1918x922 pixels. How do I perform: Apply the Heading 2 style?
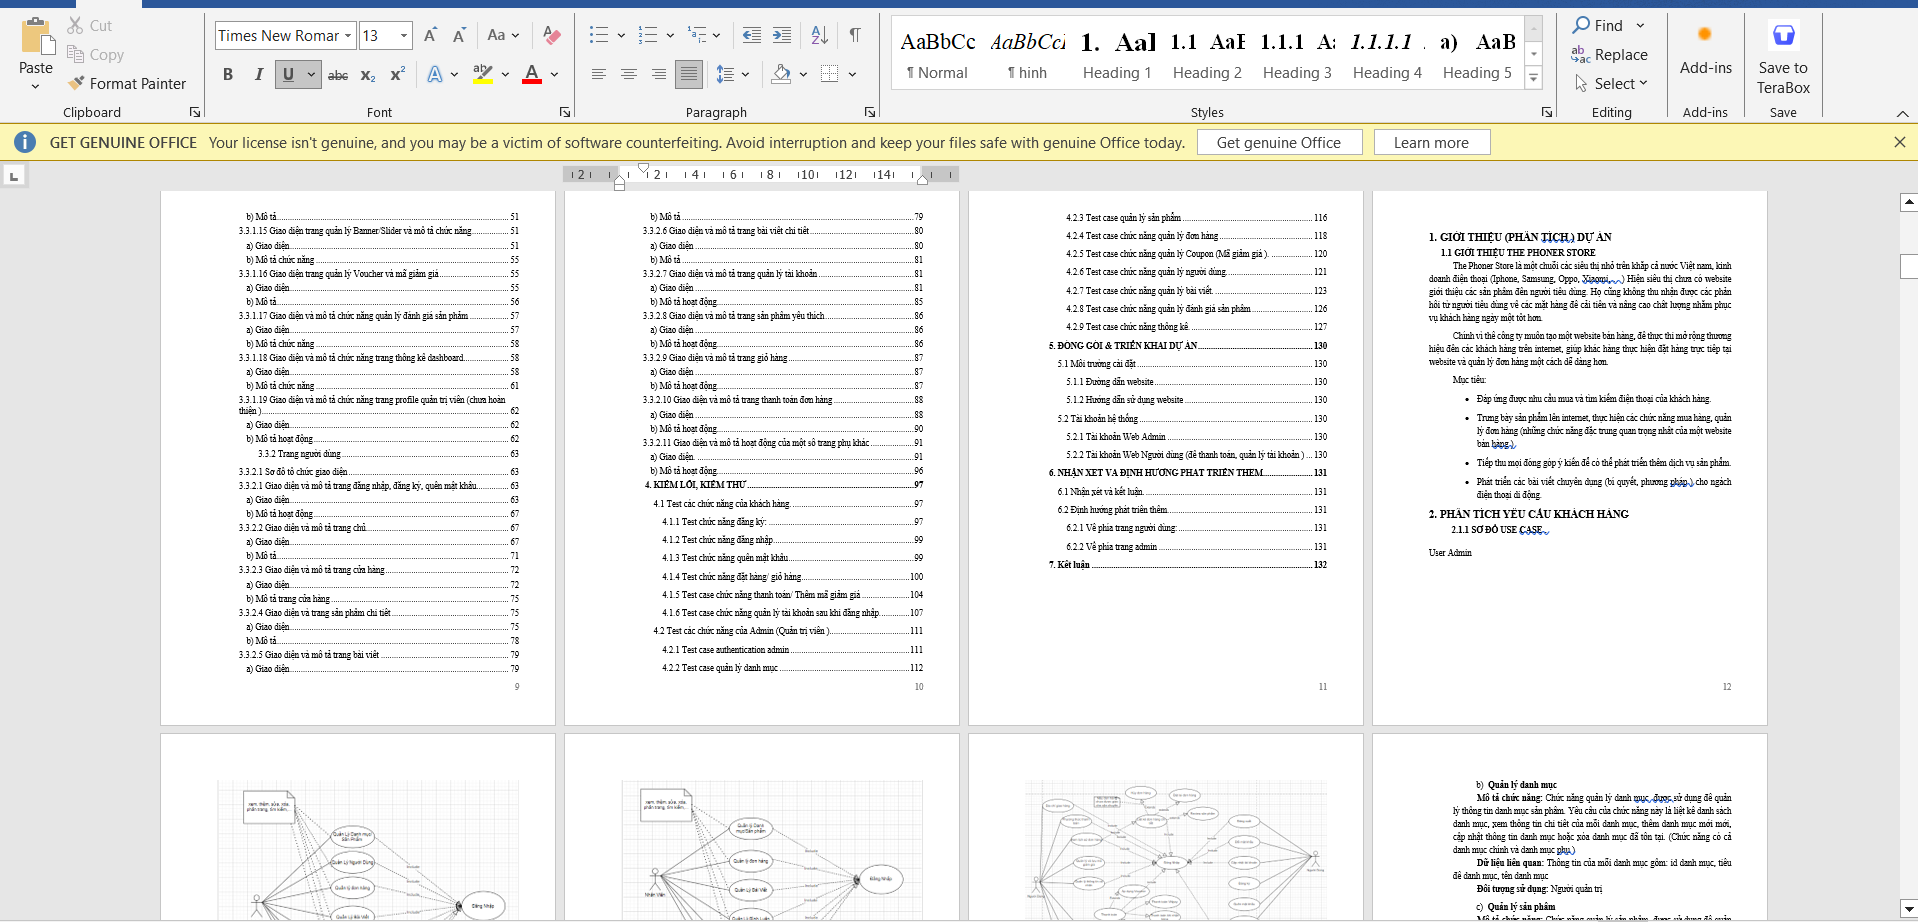(x=1207, y=55)
